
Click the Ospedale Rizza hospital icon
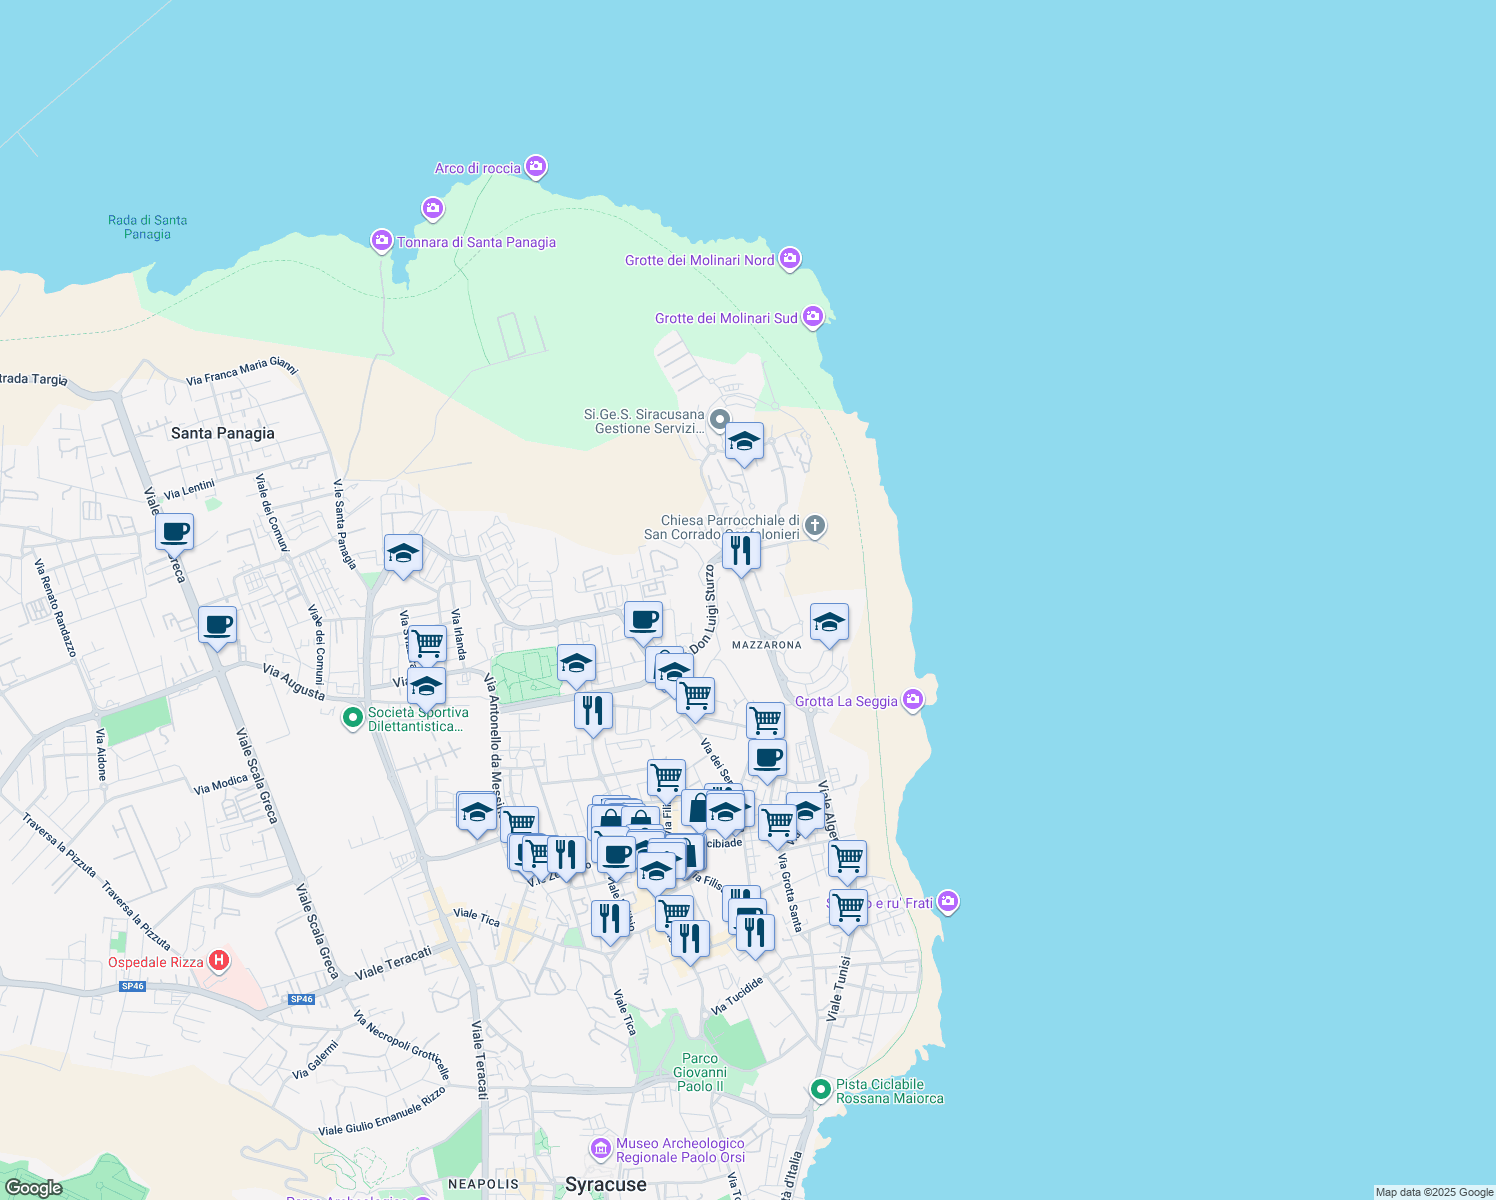[x=218, y=962]
